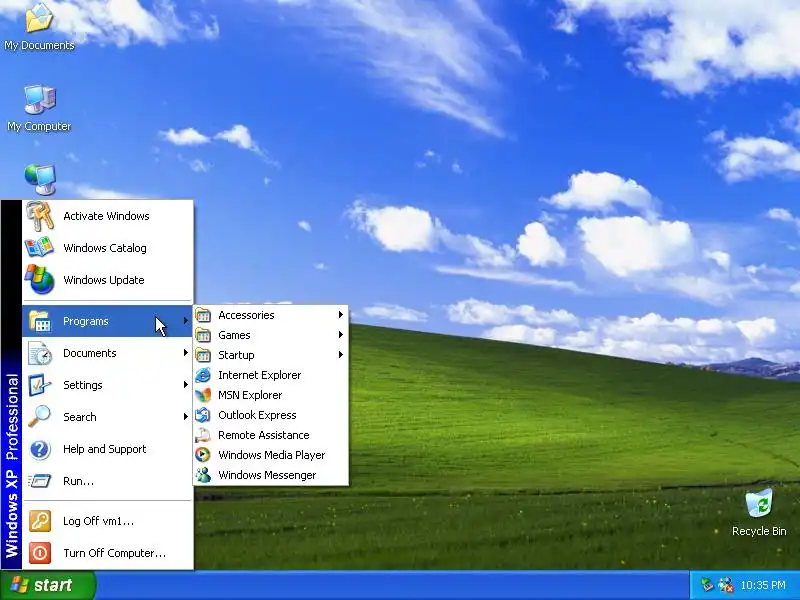Select the Programs menu entry
The width and height of the screenshot is (800, 600).
click(108, 321)
